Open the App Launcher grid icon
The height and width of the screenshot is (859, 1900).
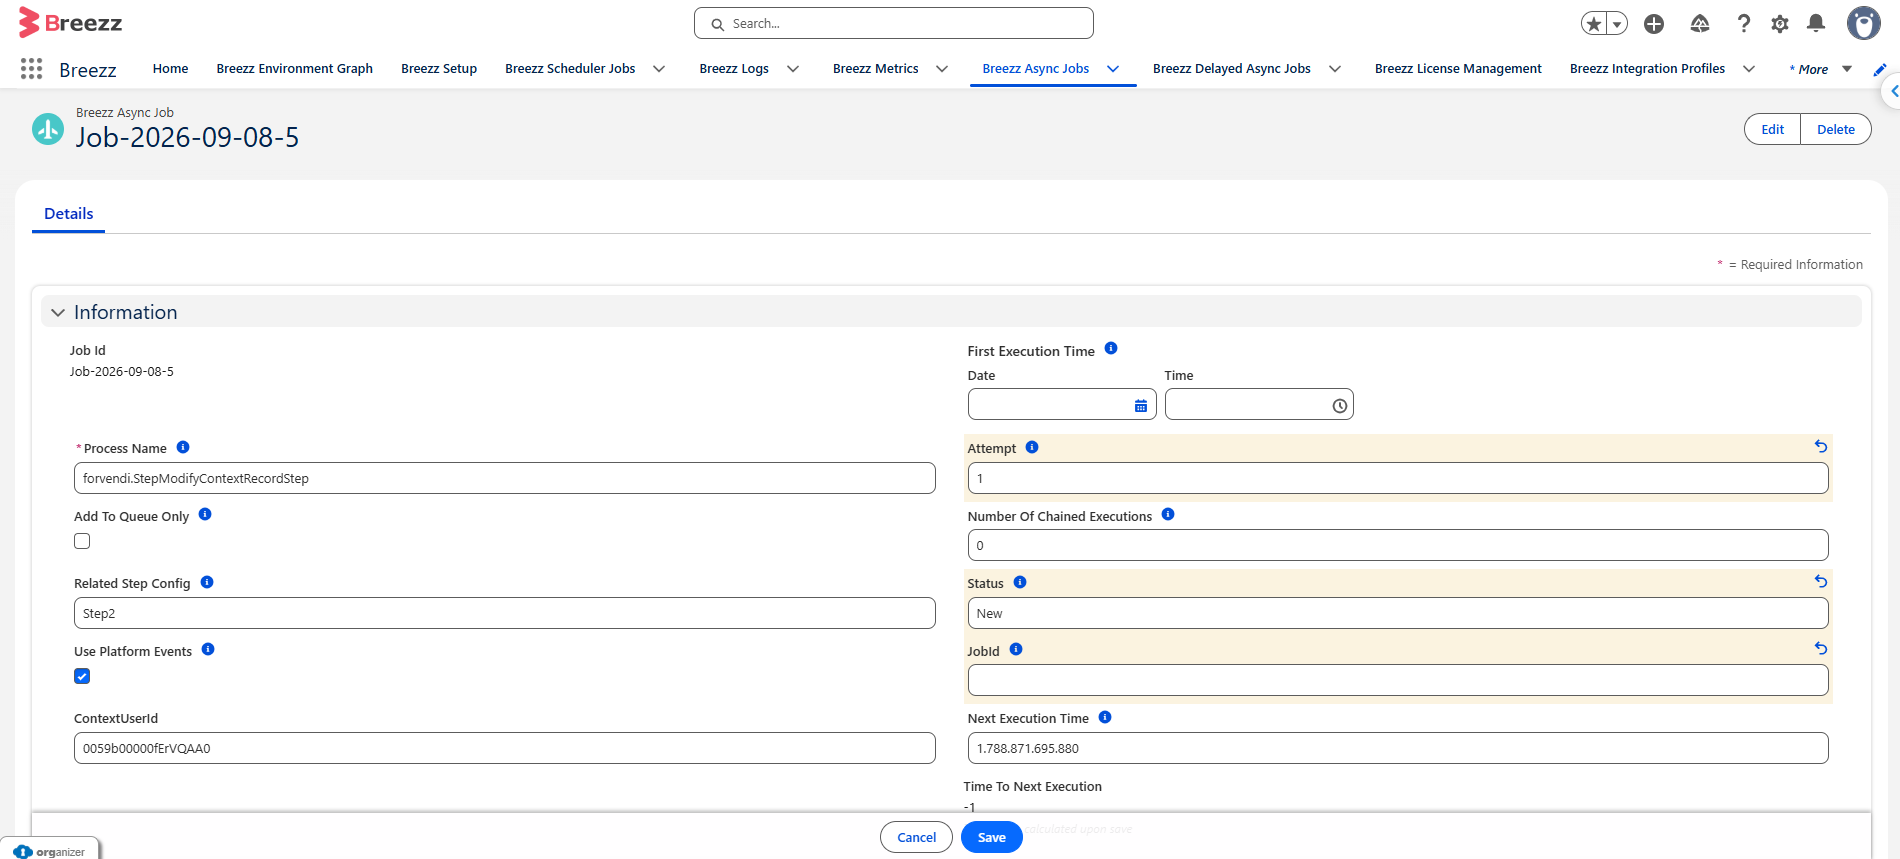click(x=31, y=68)
